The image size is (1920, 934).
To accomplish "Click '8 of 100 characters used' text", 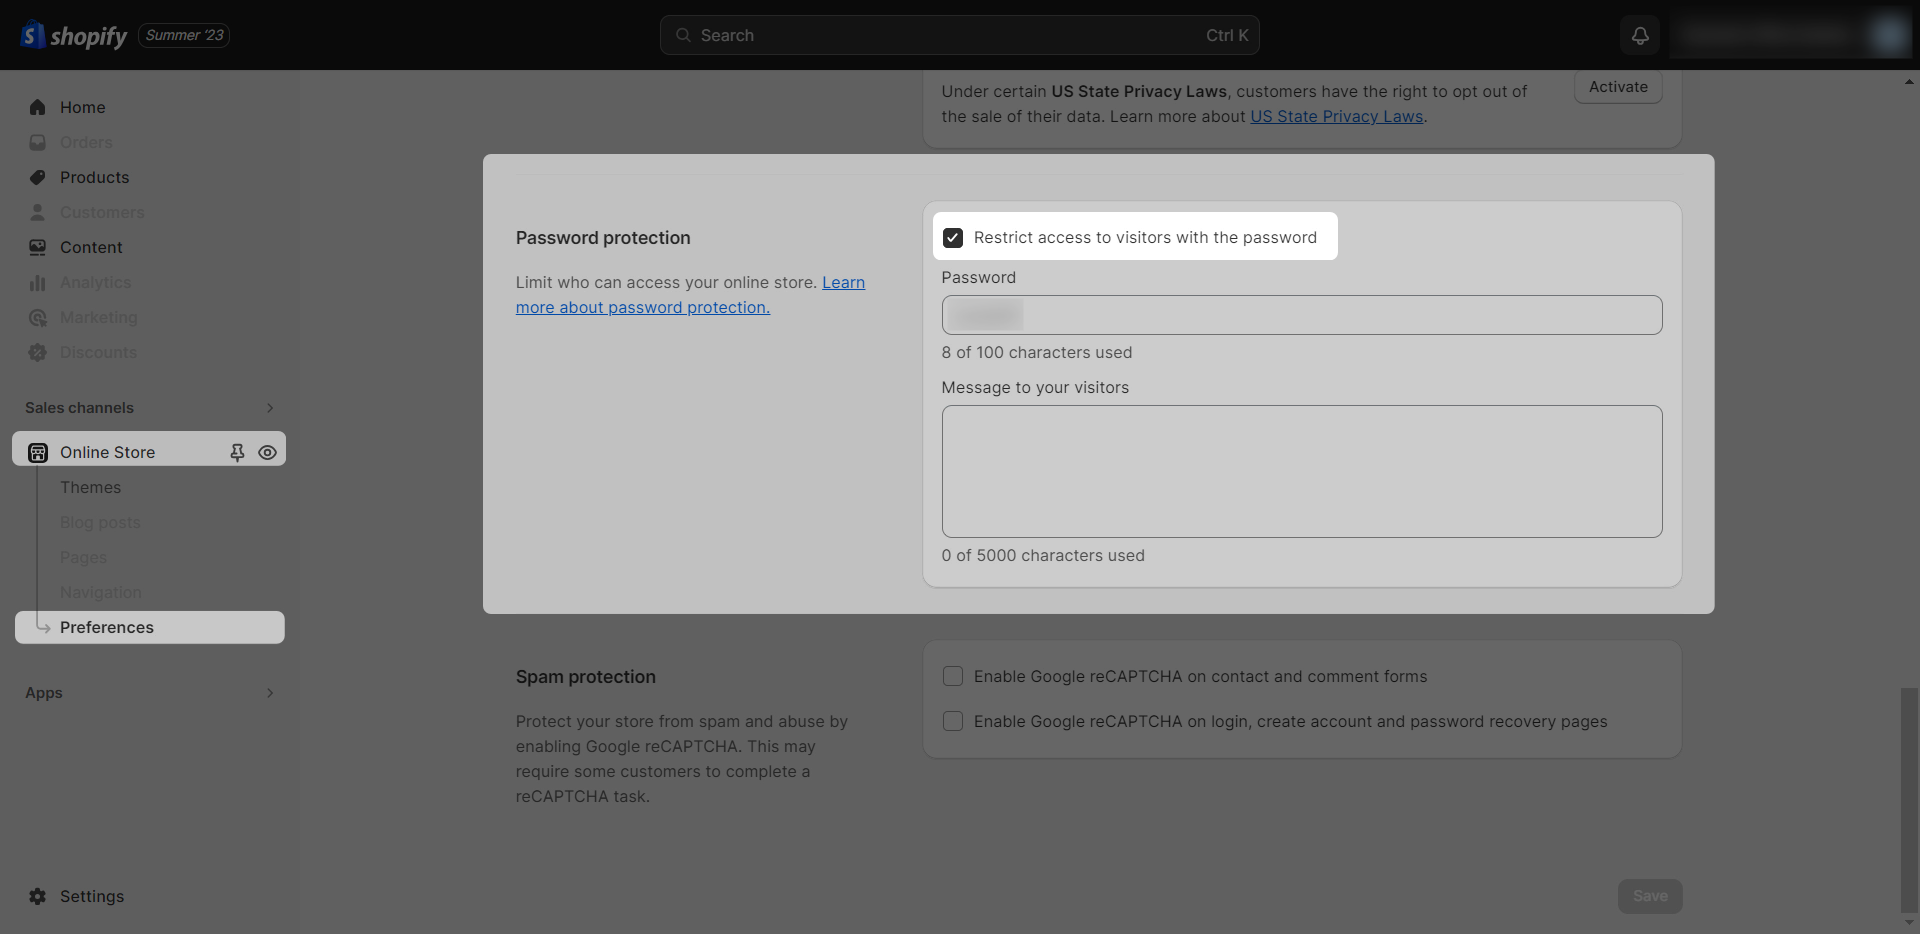I will pos(1037,352).
